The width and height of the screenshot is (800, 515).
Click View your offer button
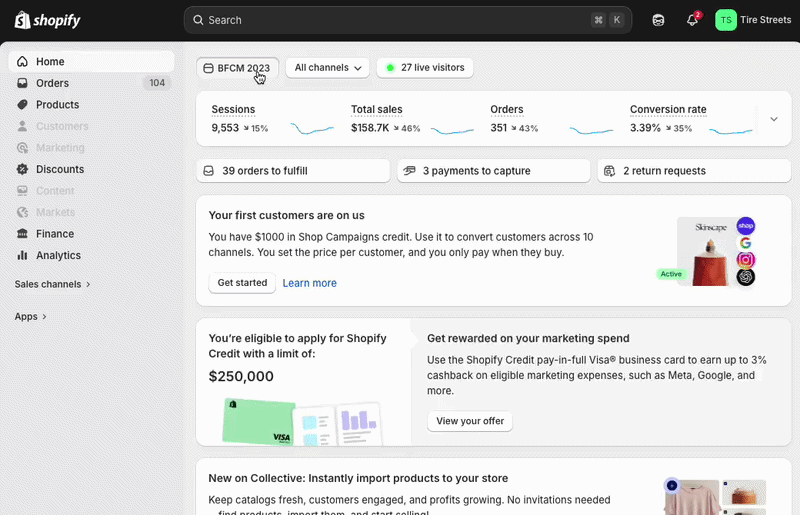[470, 421]
